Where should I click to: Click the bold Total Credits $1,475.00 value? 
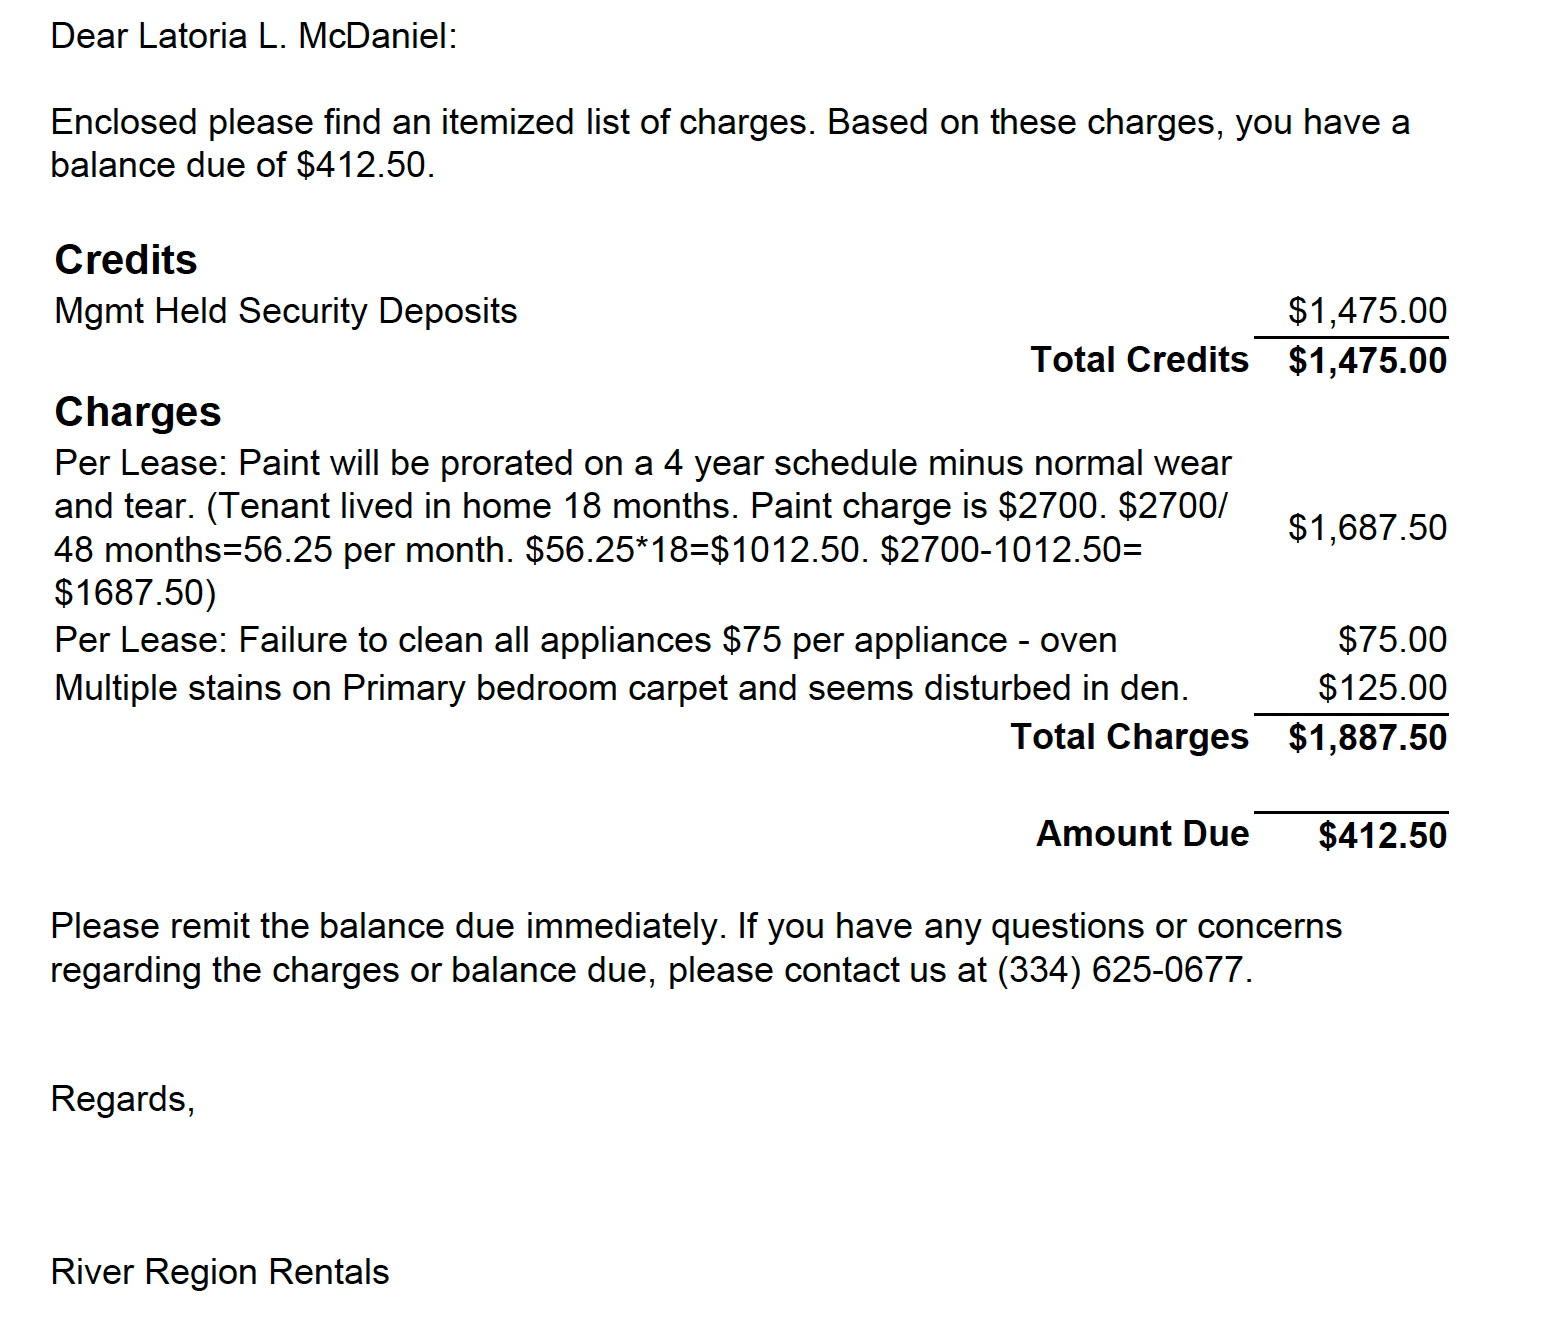[1367, 361]
